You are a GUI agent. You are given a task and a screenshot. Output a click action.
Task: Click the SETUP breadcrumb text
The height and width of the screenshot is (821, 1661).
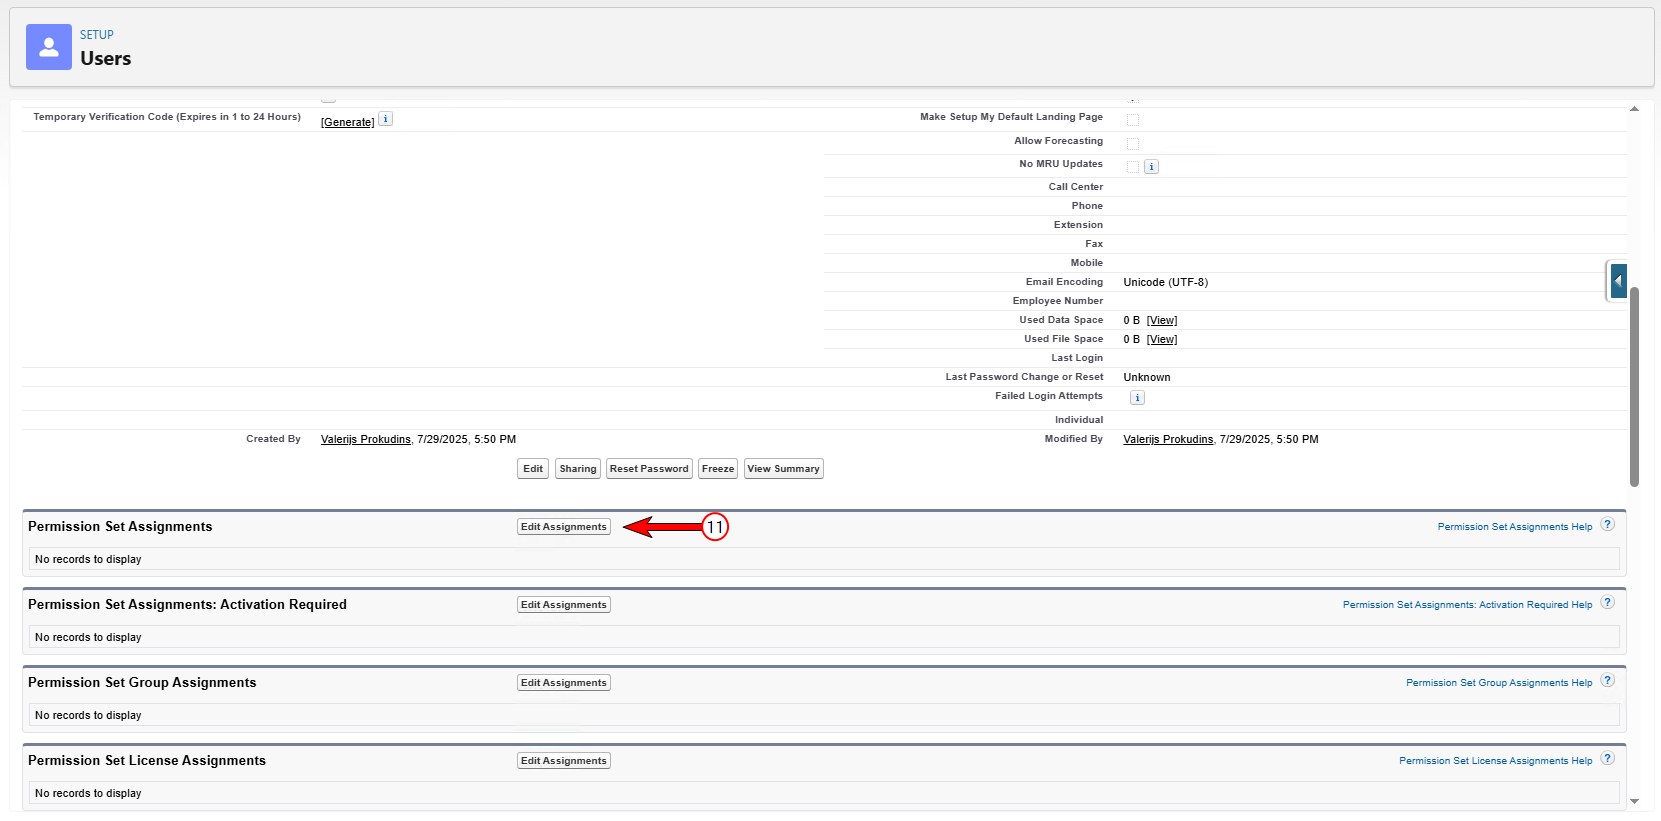pyautogui.click(x=97, y=35)
